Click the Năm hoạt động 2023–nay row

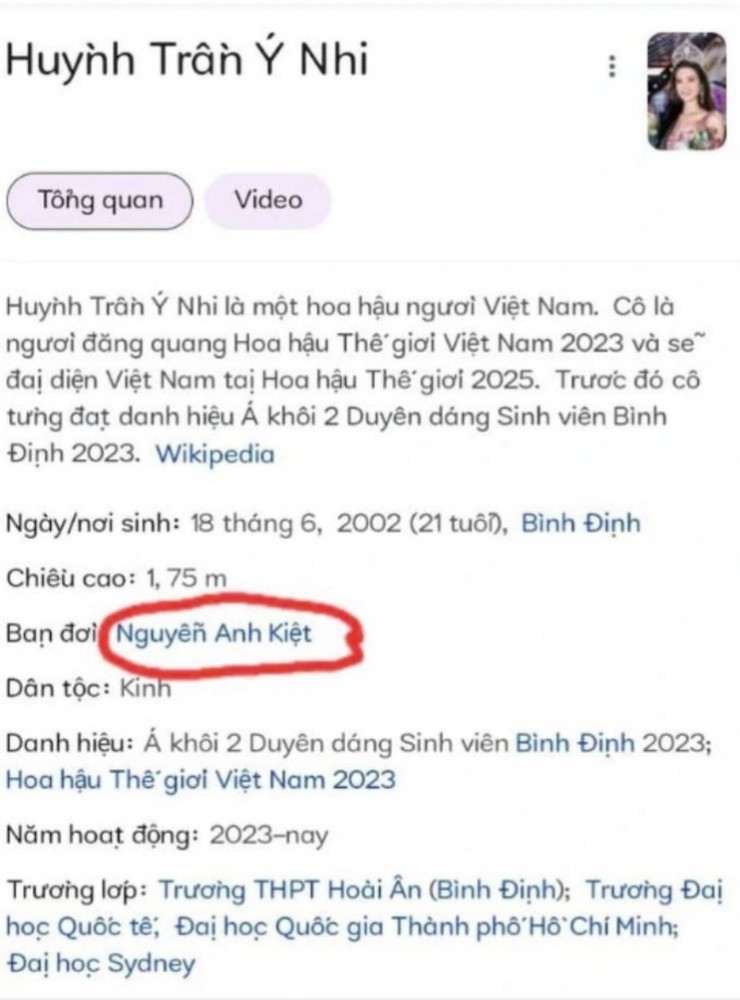(x=166, y=835)
